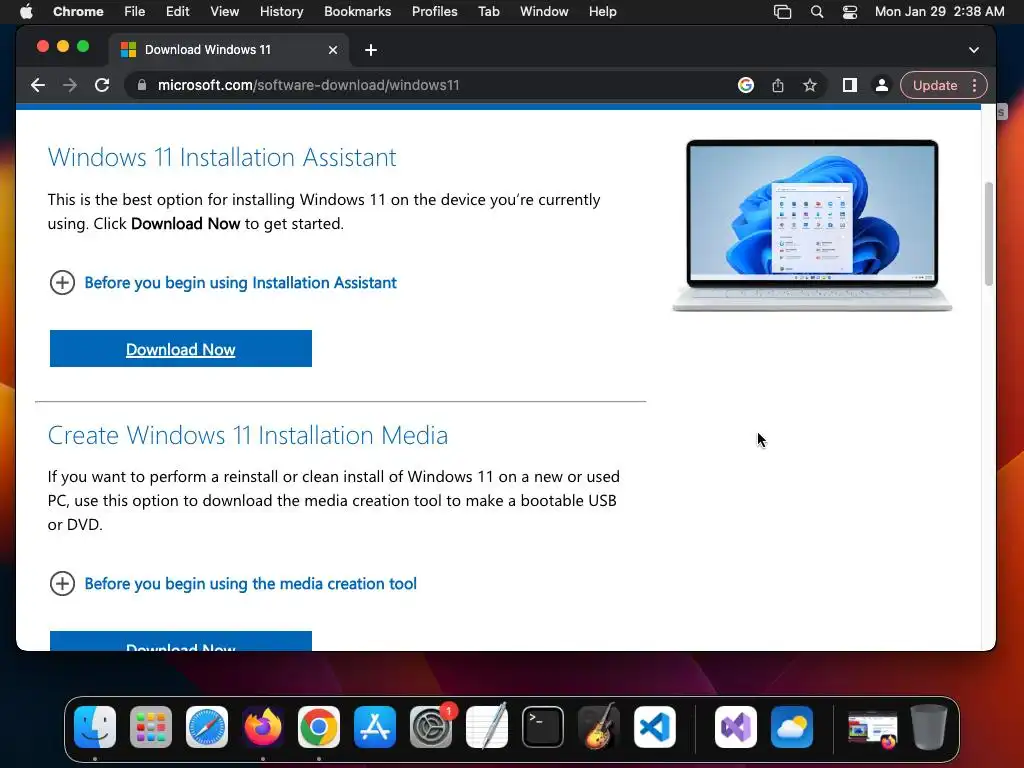Expand Before you begin using media creation tool
The width and height of the screenshot is (1024, 768).
point(233,584)
